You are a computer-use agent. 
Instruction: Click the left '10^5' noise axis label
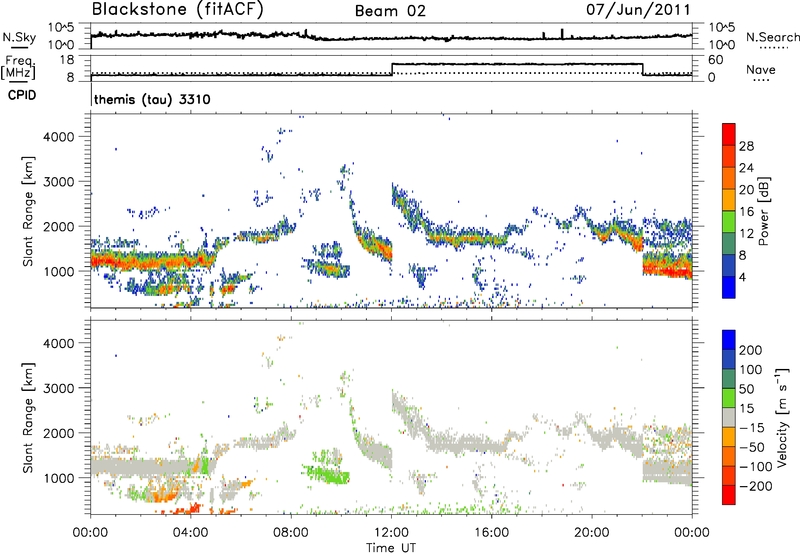[61, 27]
